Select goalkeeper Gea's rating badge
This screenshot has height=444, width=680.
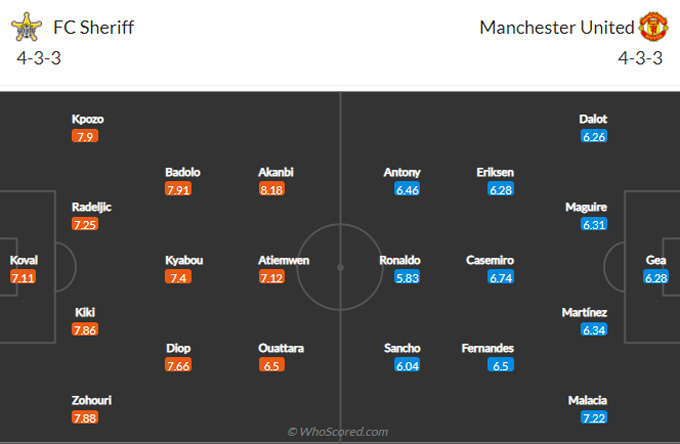(x=656, y=277)
